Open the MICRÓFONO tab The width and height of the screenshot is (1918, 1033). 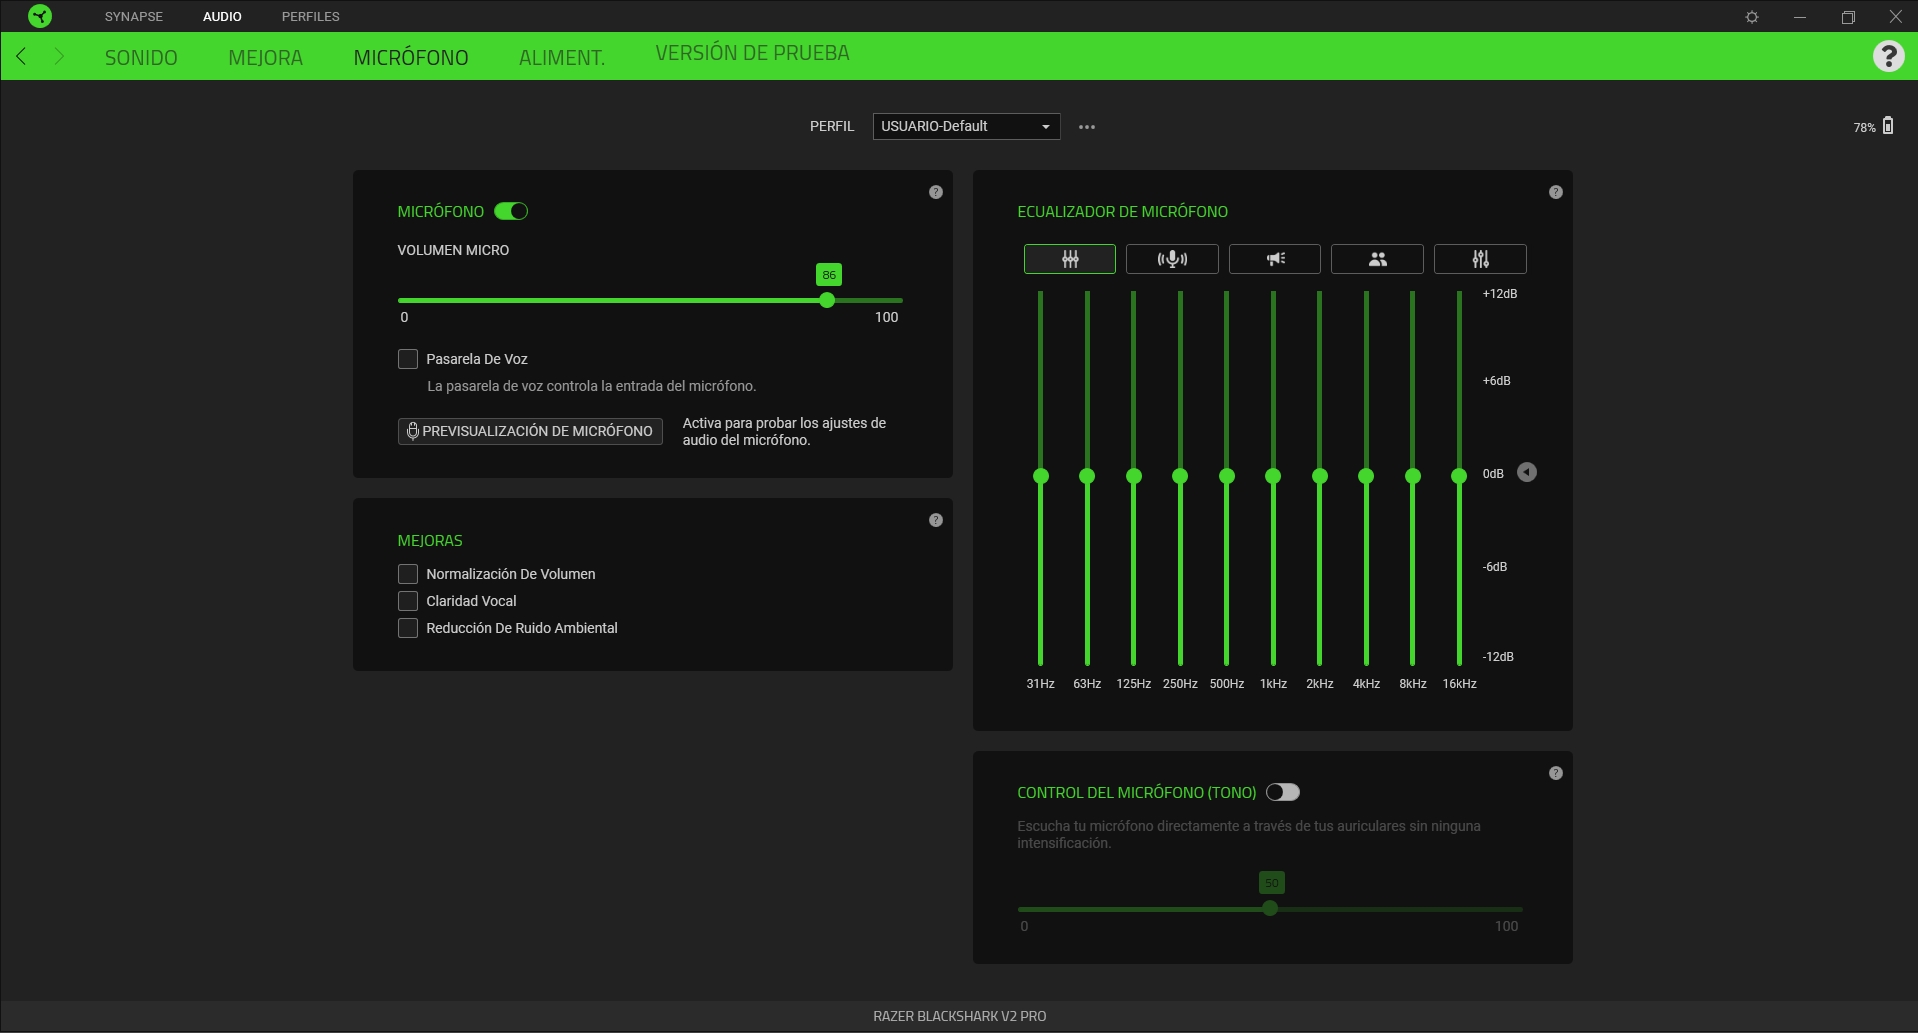(411, 58)
